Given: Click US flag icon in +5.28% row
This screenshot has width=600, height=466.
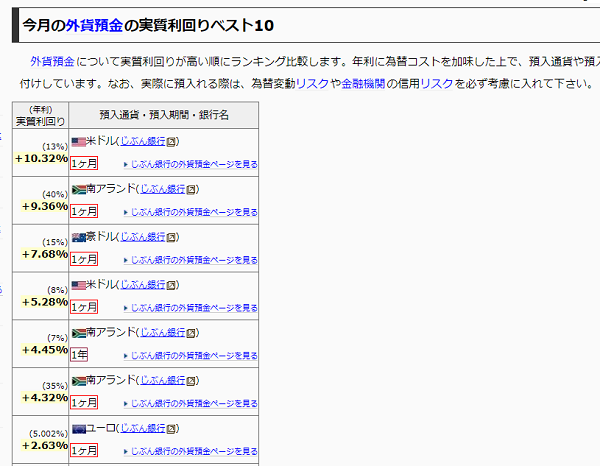Looking at the screenshot, I should tap(78, 286).
